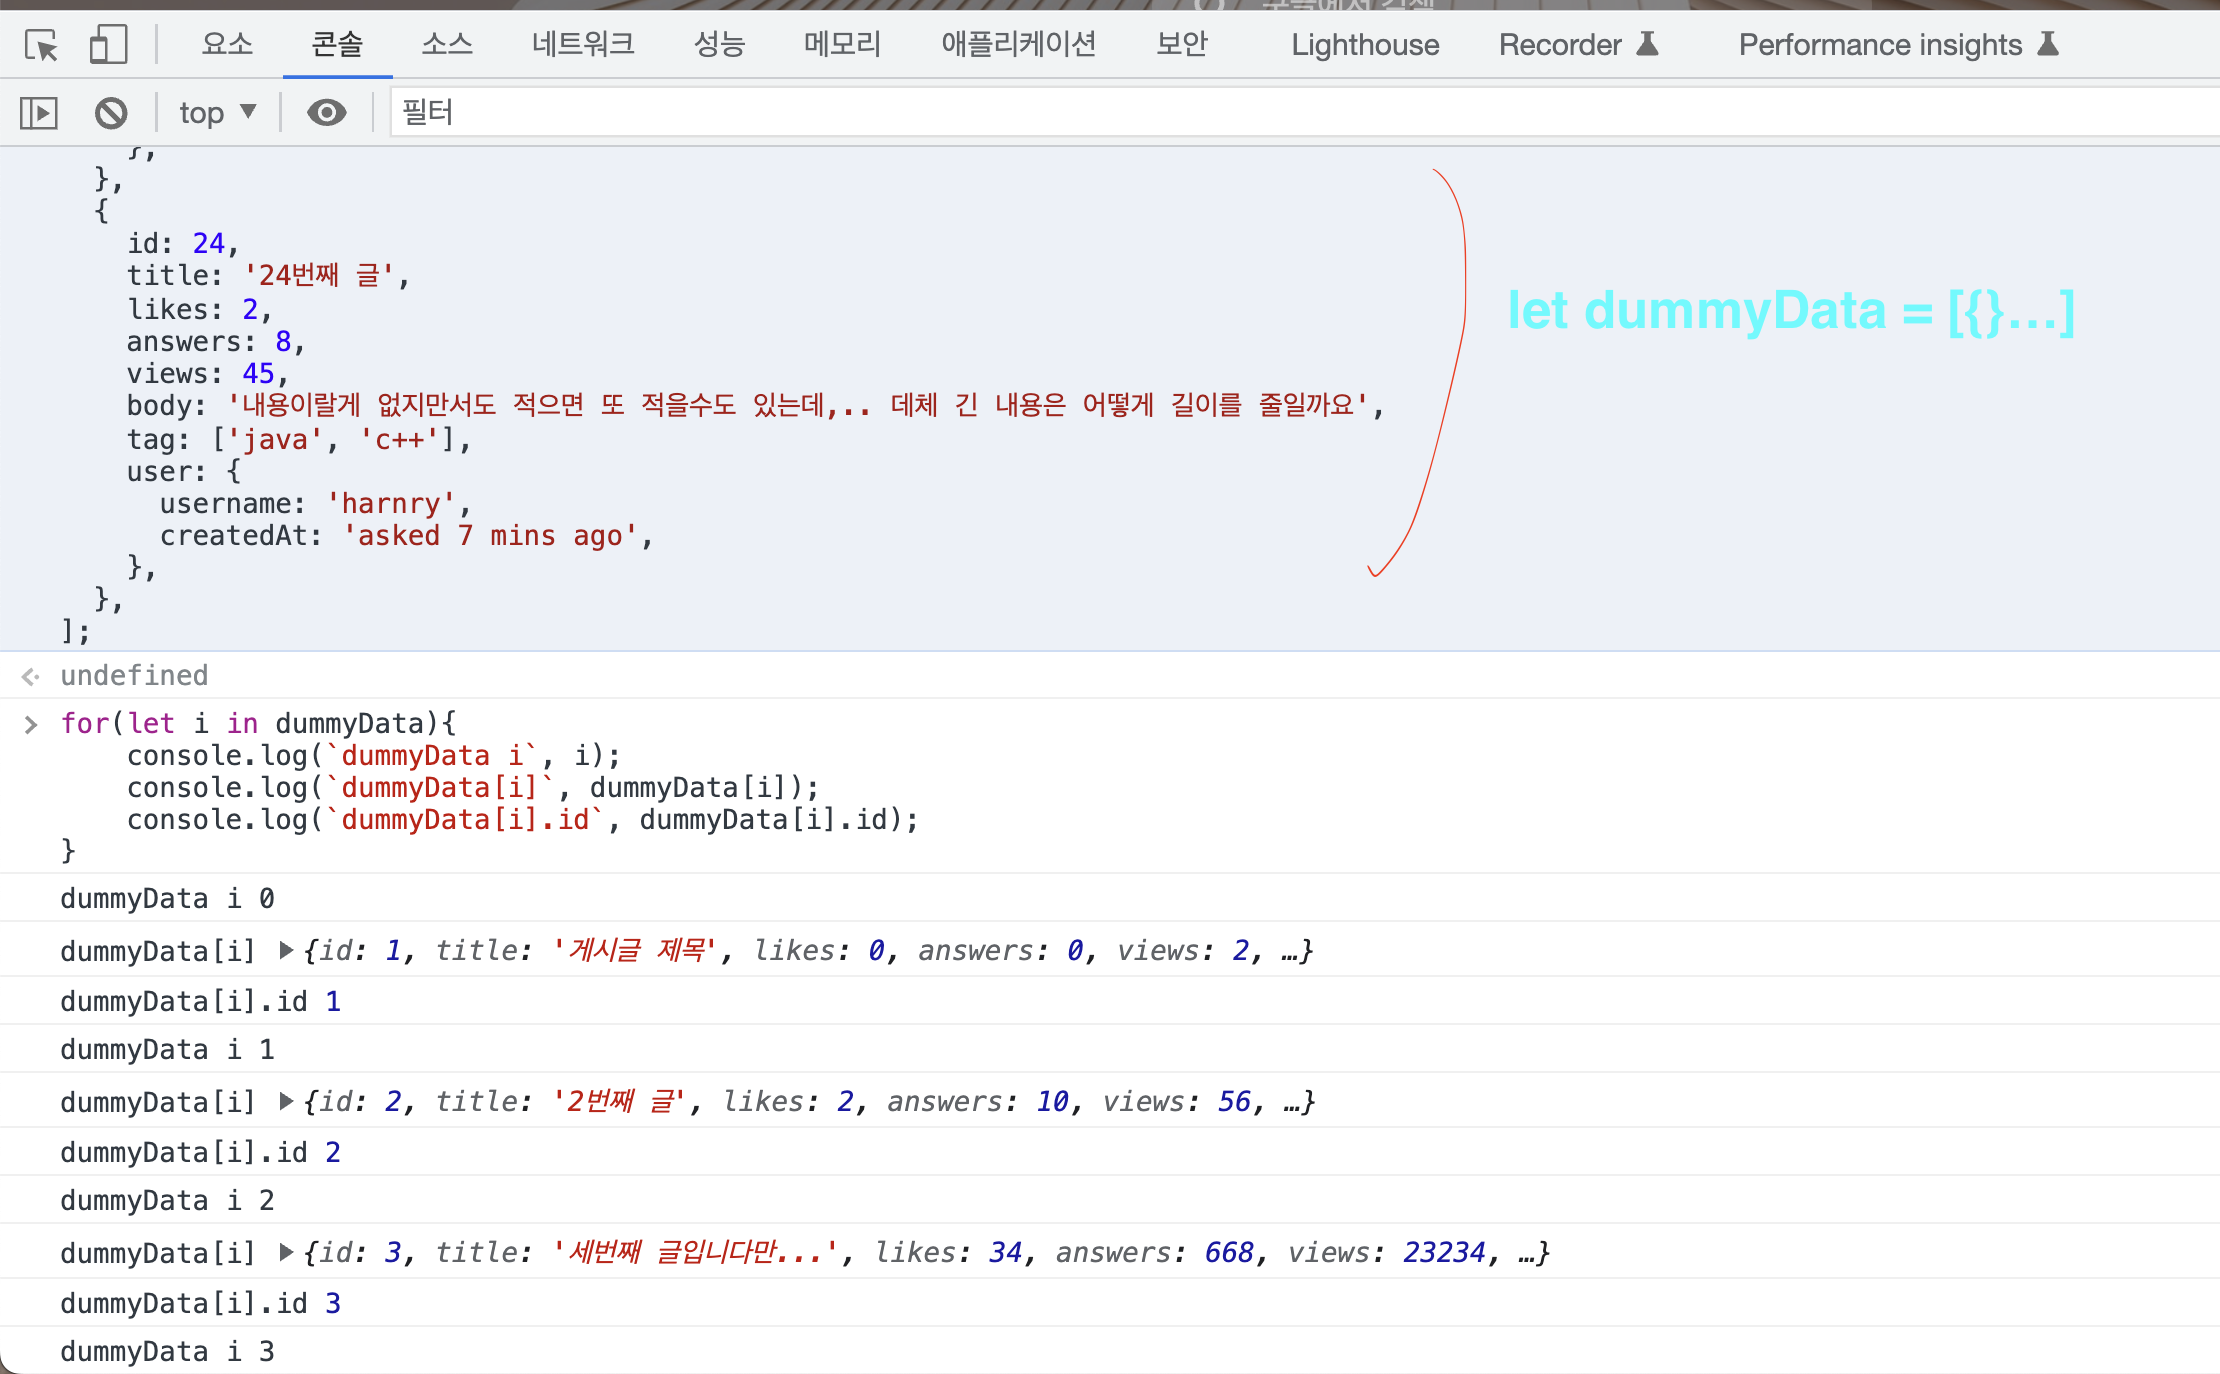The image size is (2220, 1374).
Task: Click the 'dummyData[i].id 1' log line
Action: click(x=200, y=1001)
